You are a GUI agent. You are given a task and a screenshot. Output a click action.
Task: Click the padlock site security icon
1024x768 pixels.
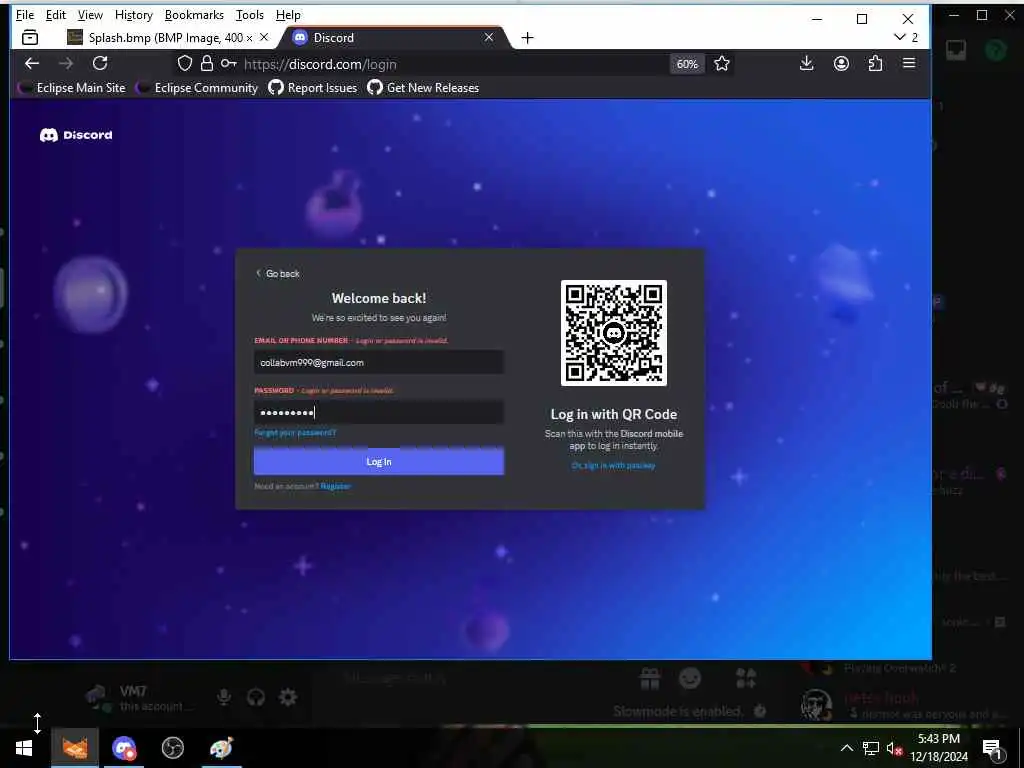pyautogui.click(x=206, y=63)
